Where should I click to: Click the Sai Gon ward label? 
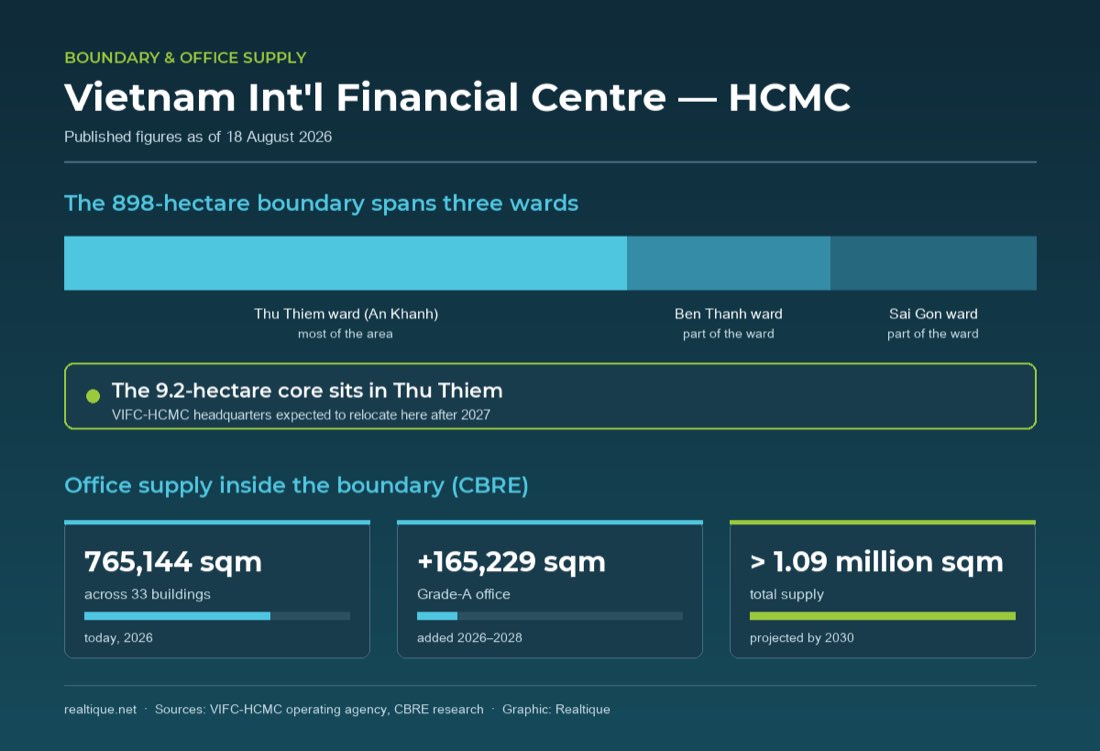933,313
